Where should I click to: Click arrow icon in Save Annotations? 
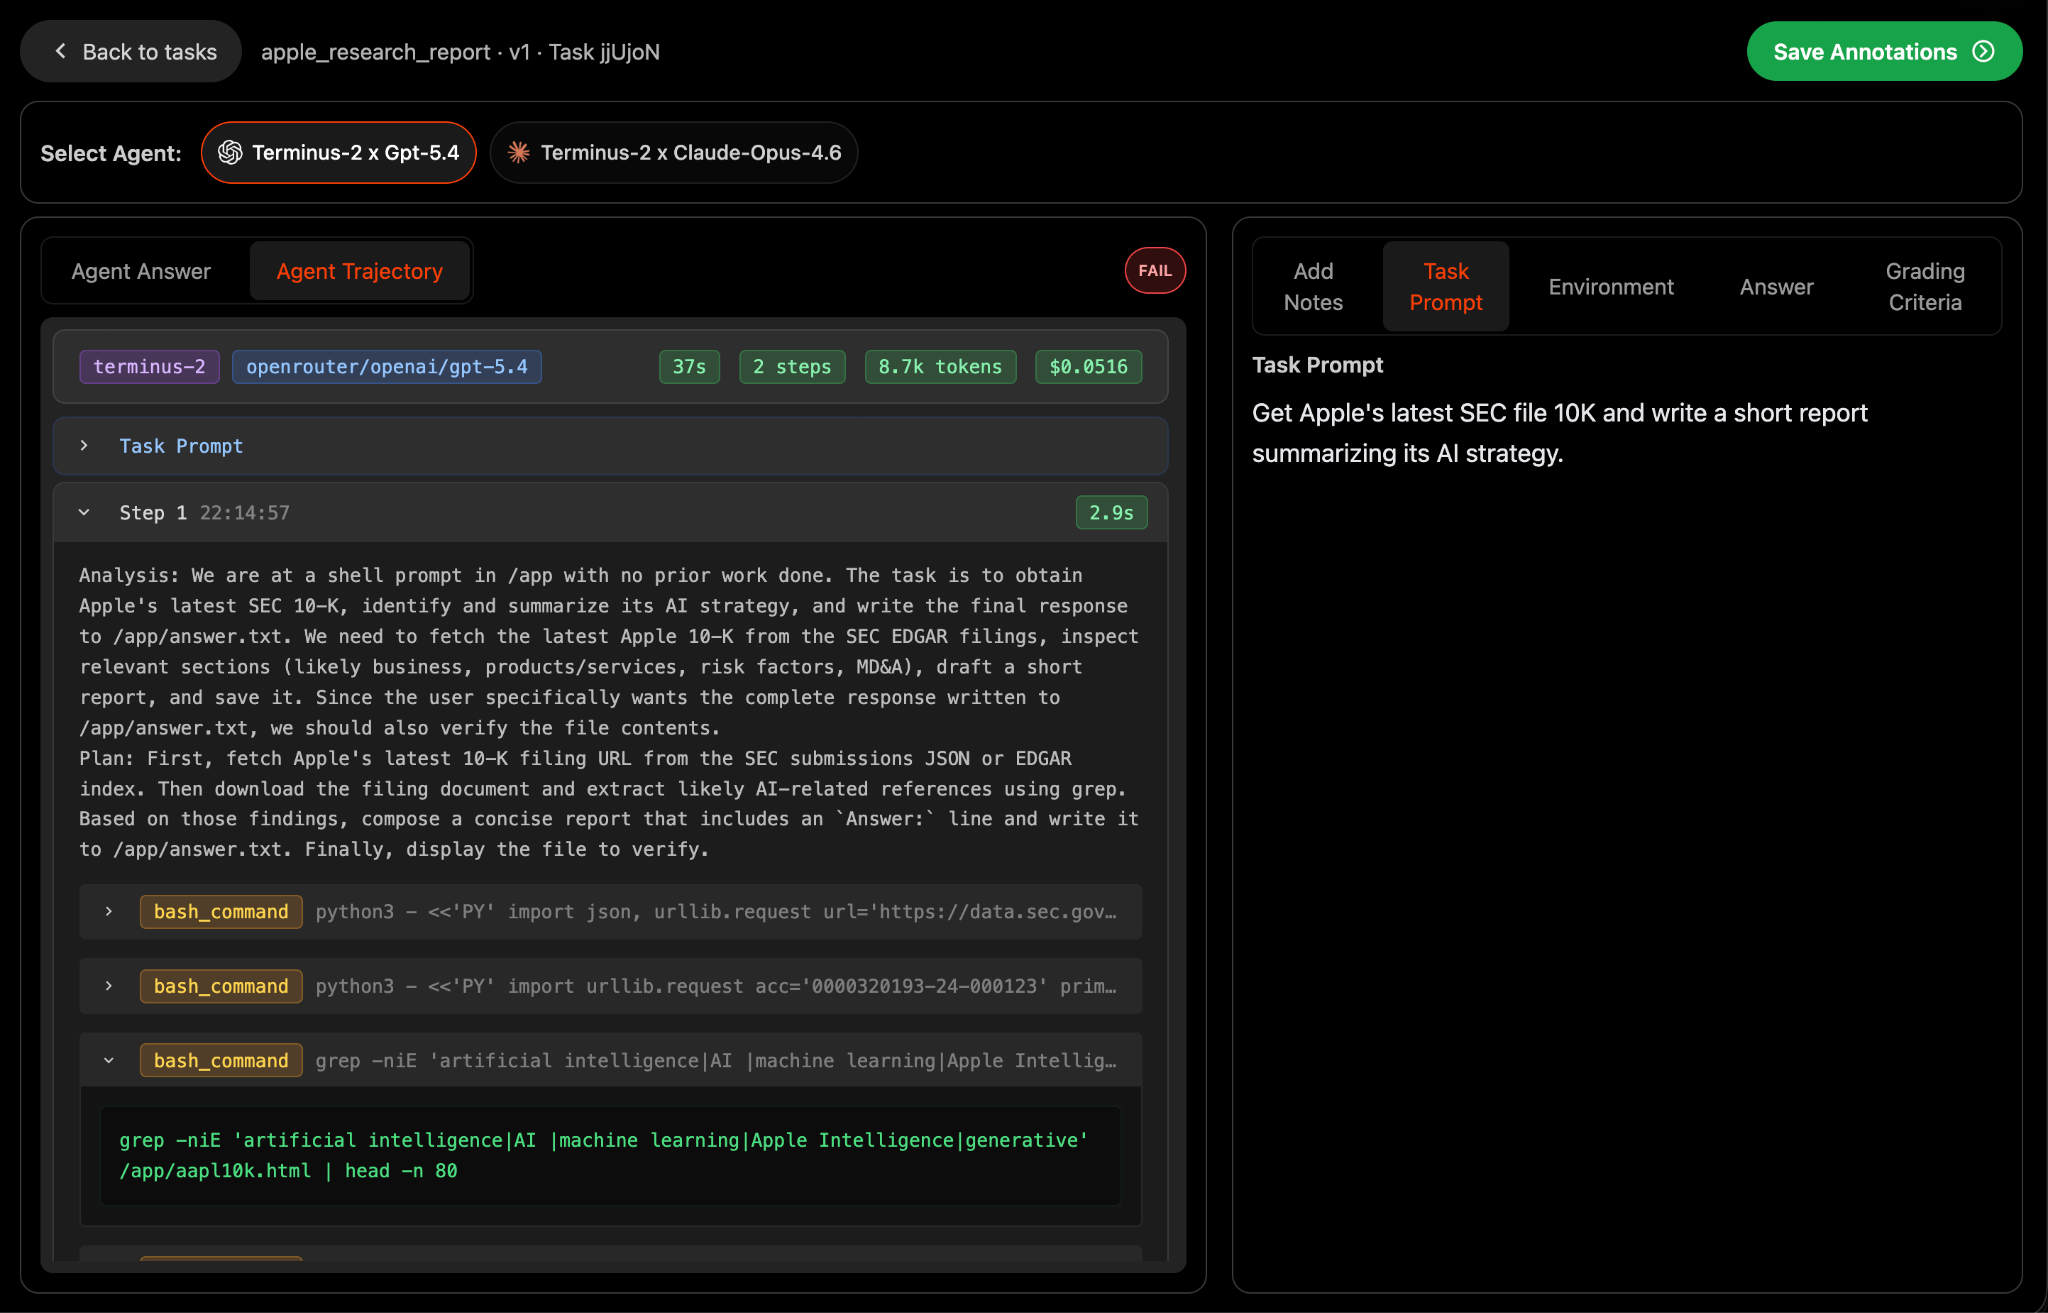pos(1984,52)
